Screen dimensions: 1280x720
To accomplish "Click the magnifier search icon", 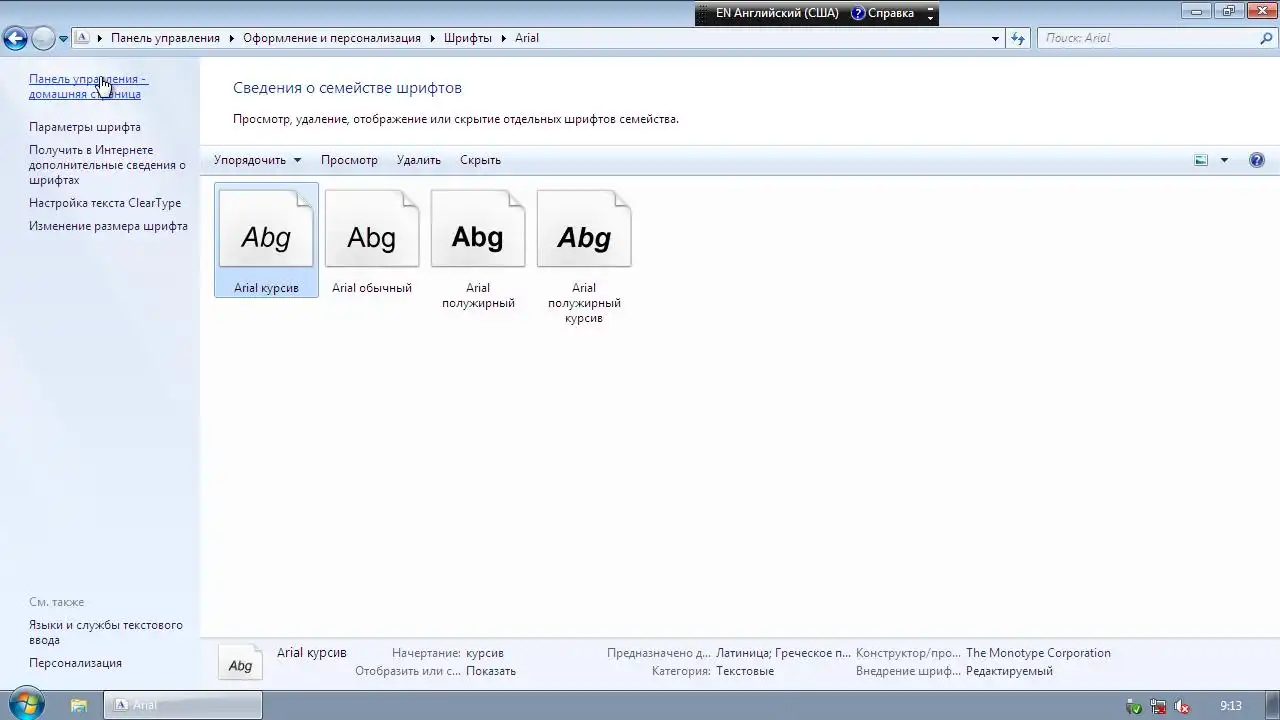I will pos(1266,38).
